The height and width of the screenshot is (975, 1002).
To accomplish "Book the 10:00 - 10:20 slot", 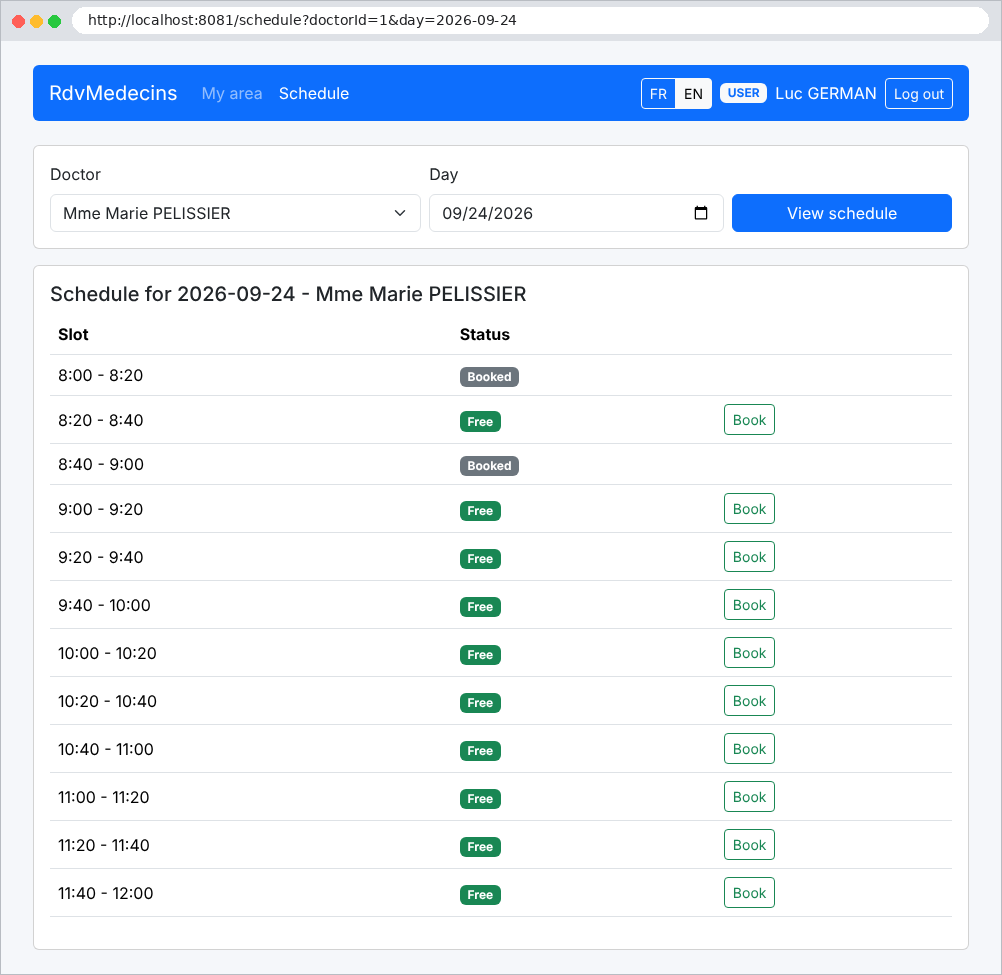I will pyautogui.click(x=749, y=653).
